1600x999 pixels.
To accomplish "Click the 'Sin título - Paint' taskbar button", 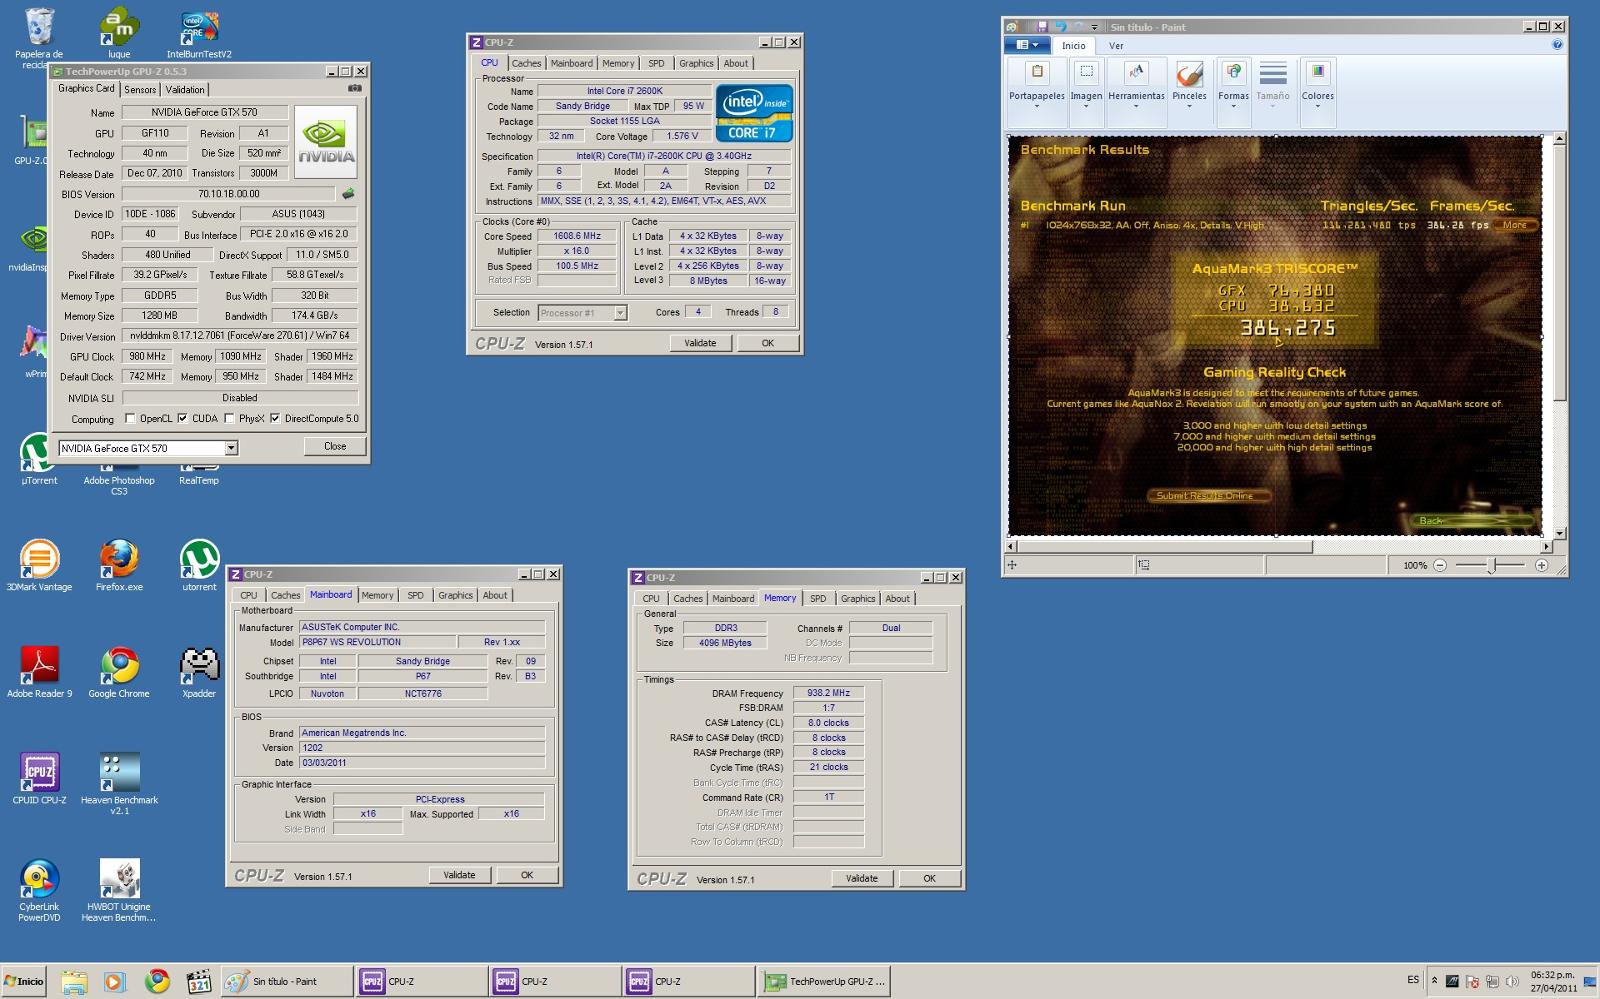I will pos(287,981).
